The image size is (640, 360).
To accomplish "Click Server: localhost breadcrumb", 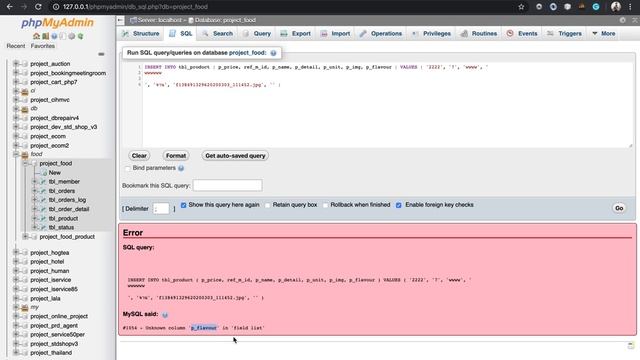I will point(159,20).
